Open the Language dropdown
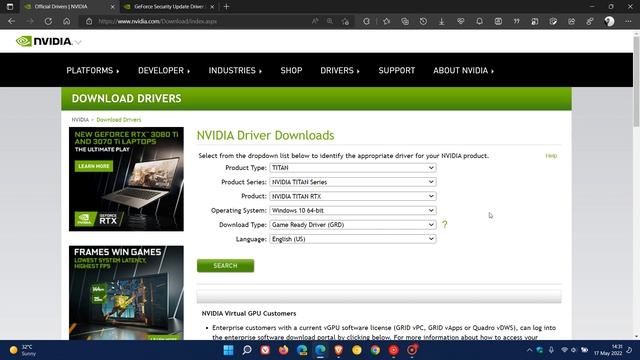The height and width of the screenshot is (360, 640). tap(353, 239)
